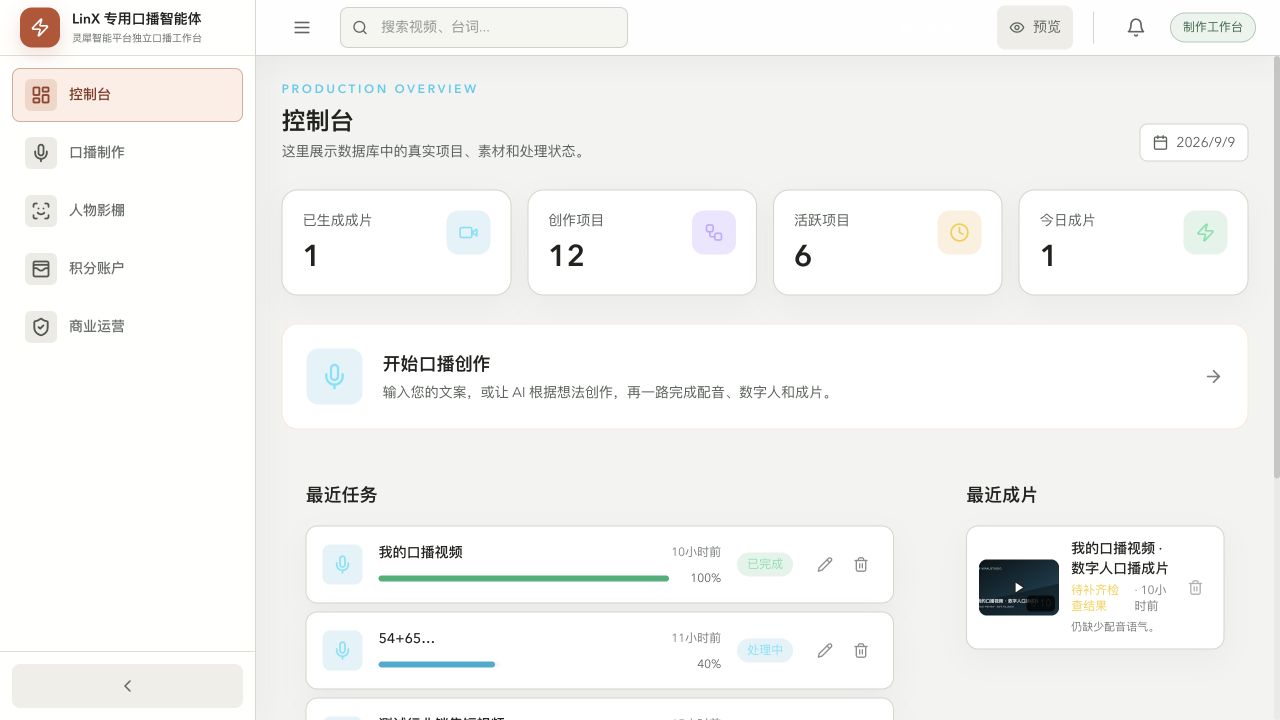
Task: Click the 活跃项目 count 6
Action: [x=803, y=256]
